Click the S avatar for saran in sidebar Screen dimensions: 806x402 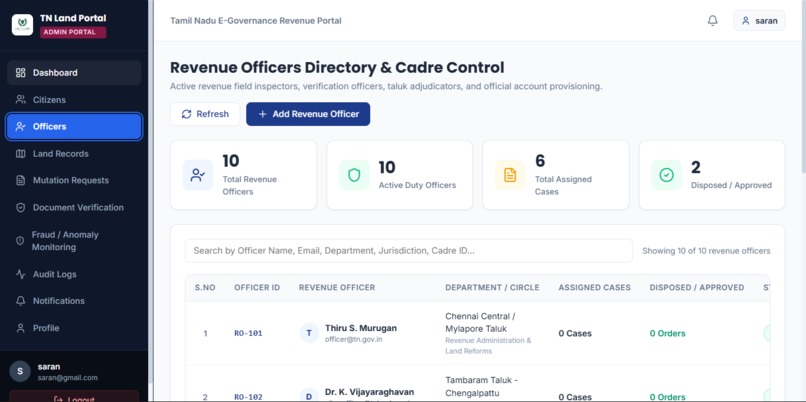[x=20, y=371]
